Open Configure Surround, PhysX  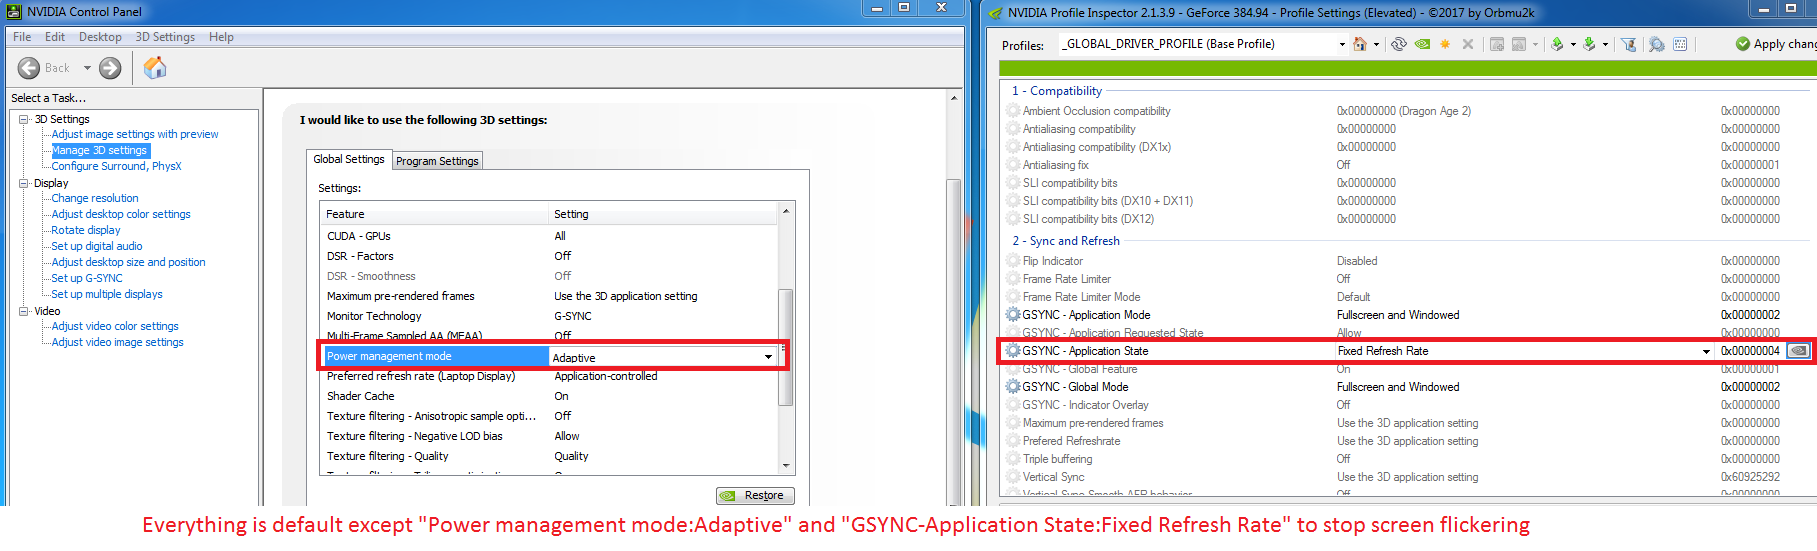pos(116,166)
